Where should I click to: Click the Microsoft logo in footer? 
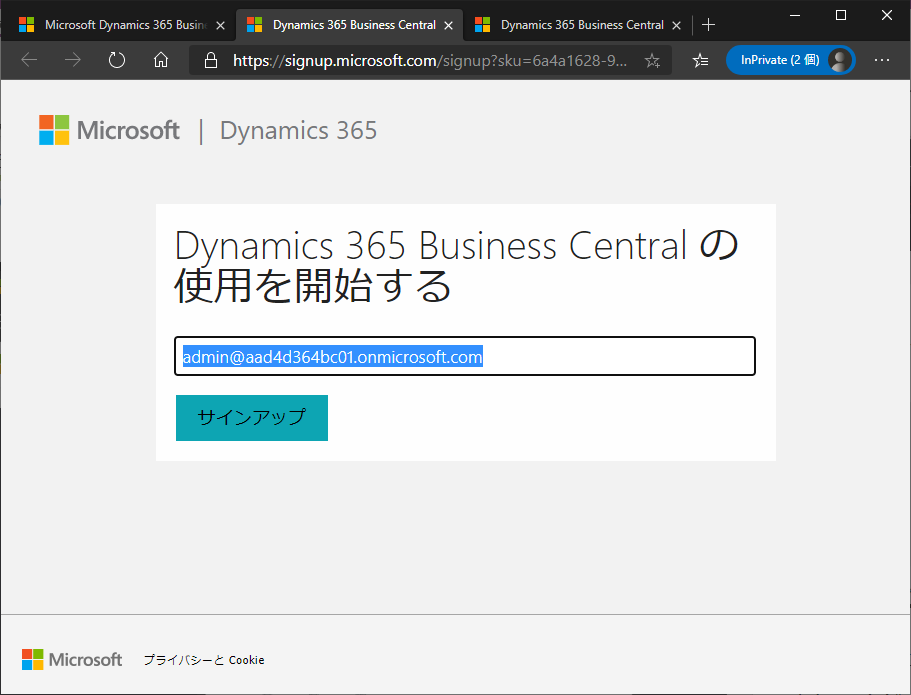pyautogui.click(x=72, y=660)
